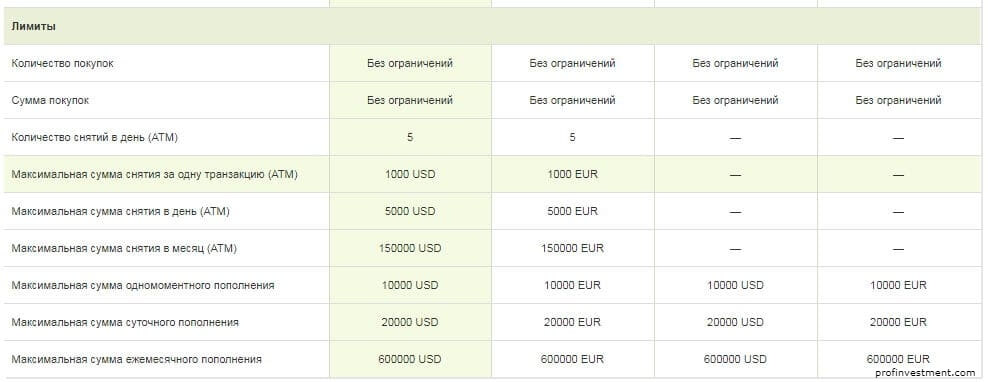Screen dimensions: 988x382
Task: Select Максимальная сумма суточного пополнения label
Action: (125, 323)
